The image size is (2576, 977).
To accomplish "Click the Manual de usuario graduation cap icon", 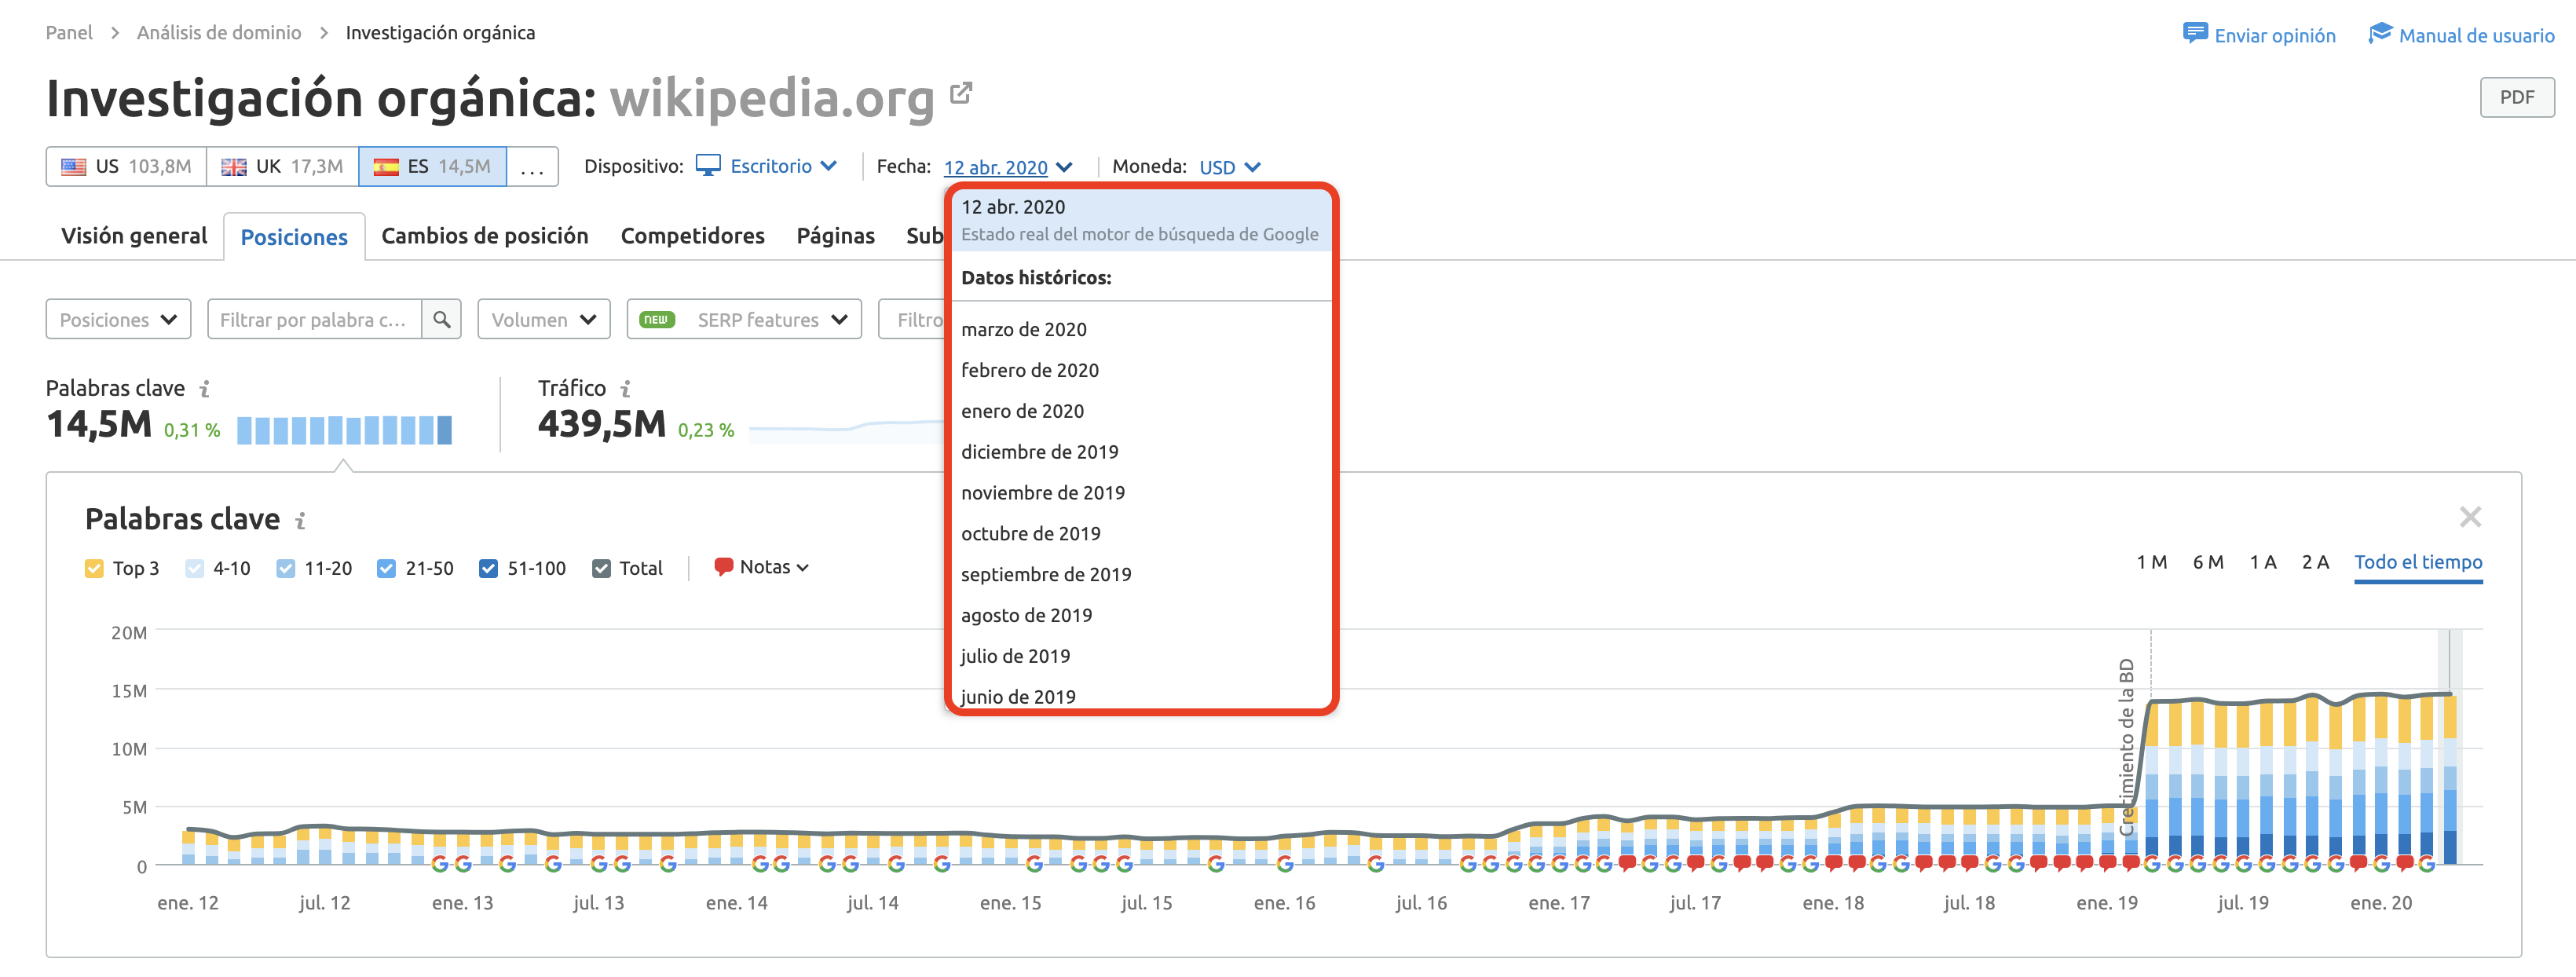I will pyautogui.click(x=2381, y=33).
